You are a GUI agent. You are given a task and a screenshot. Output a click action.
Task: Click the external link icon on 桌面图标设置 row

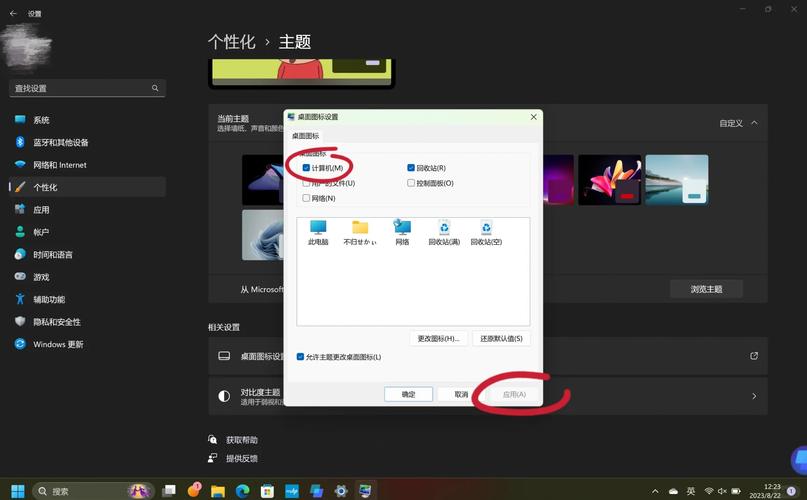point(754,356)
